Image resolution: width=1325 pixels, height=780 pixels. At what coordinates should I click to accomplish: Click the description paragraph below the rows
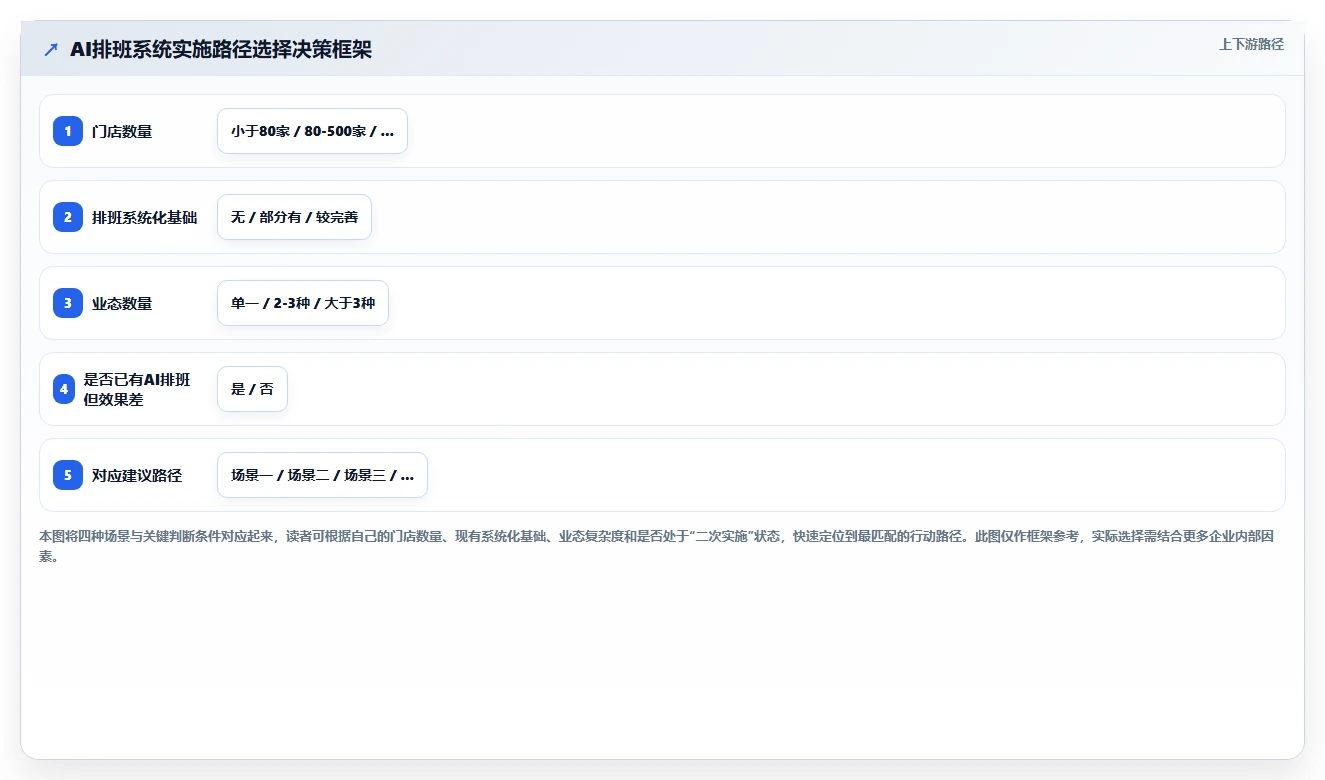pos(656,546)
